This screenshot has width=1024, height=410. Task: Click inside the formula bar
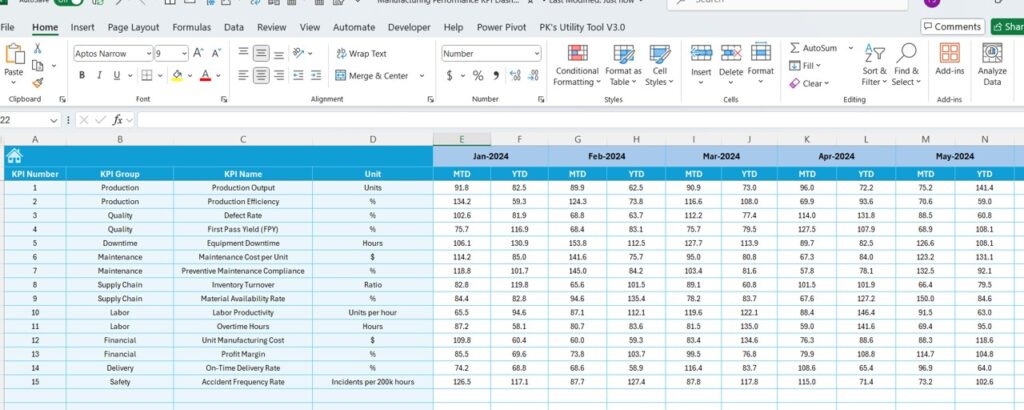tap(580, 120)
